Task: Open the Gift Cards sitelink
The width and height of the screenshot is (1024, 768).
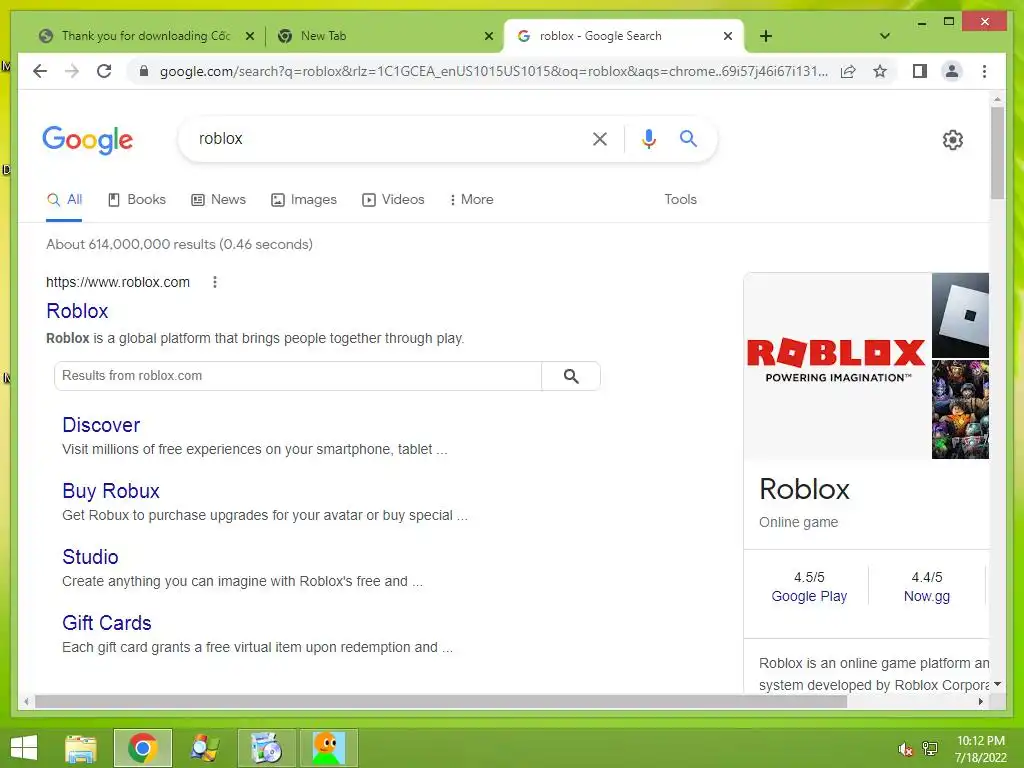Action: coord(106,623)
